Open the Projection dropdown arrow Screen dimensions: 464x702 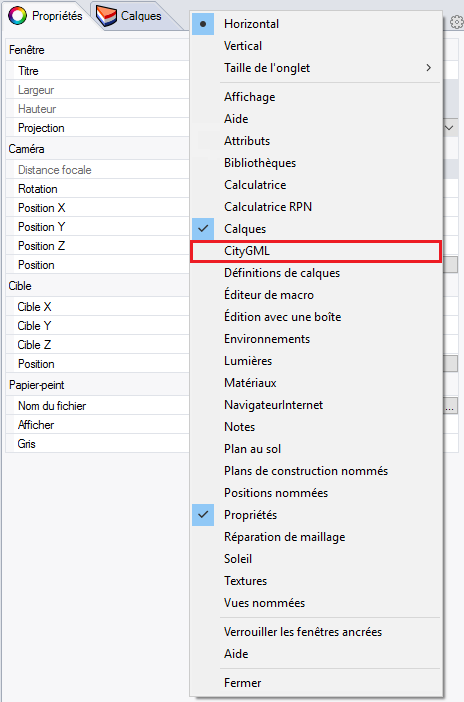(450, 128)
